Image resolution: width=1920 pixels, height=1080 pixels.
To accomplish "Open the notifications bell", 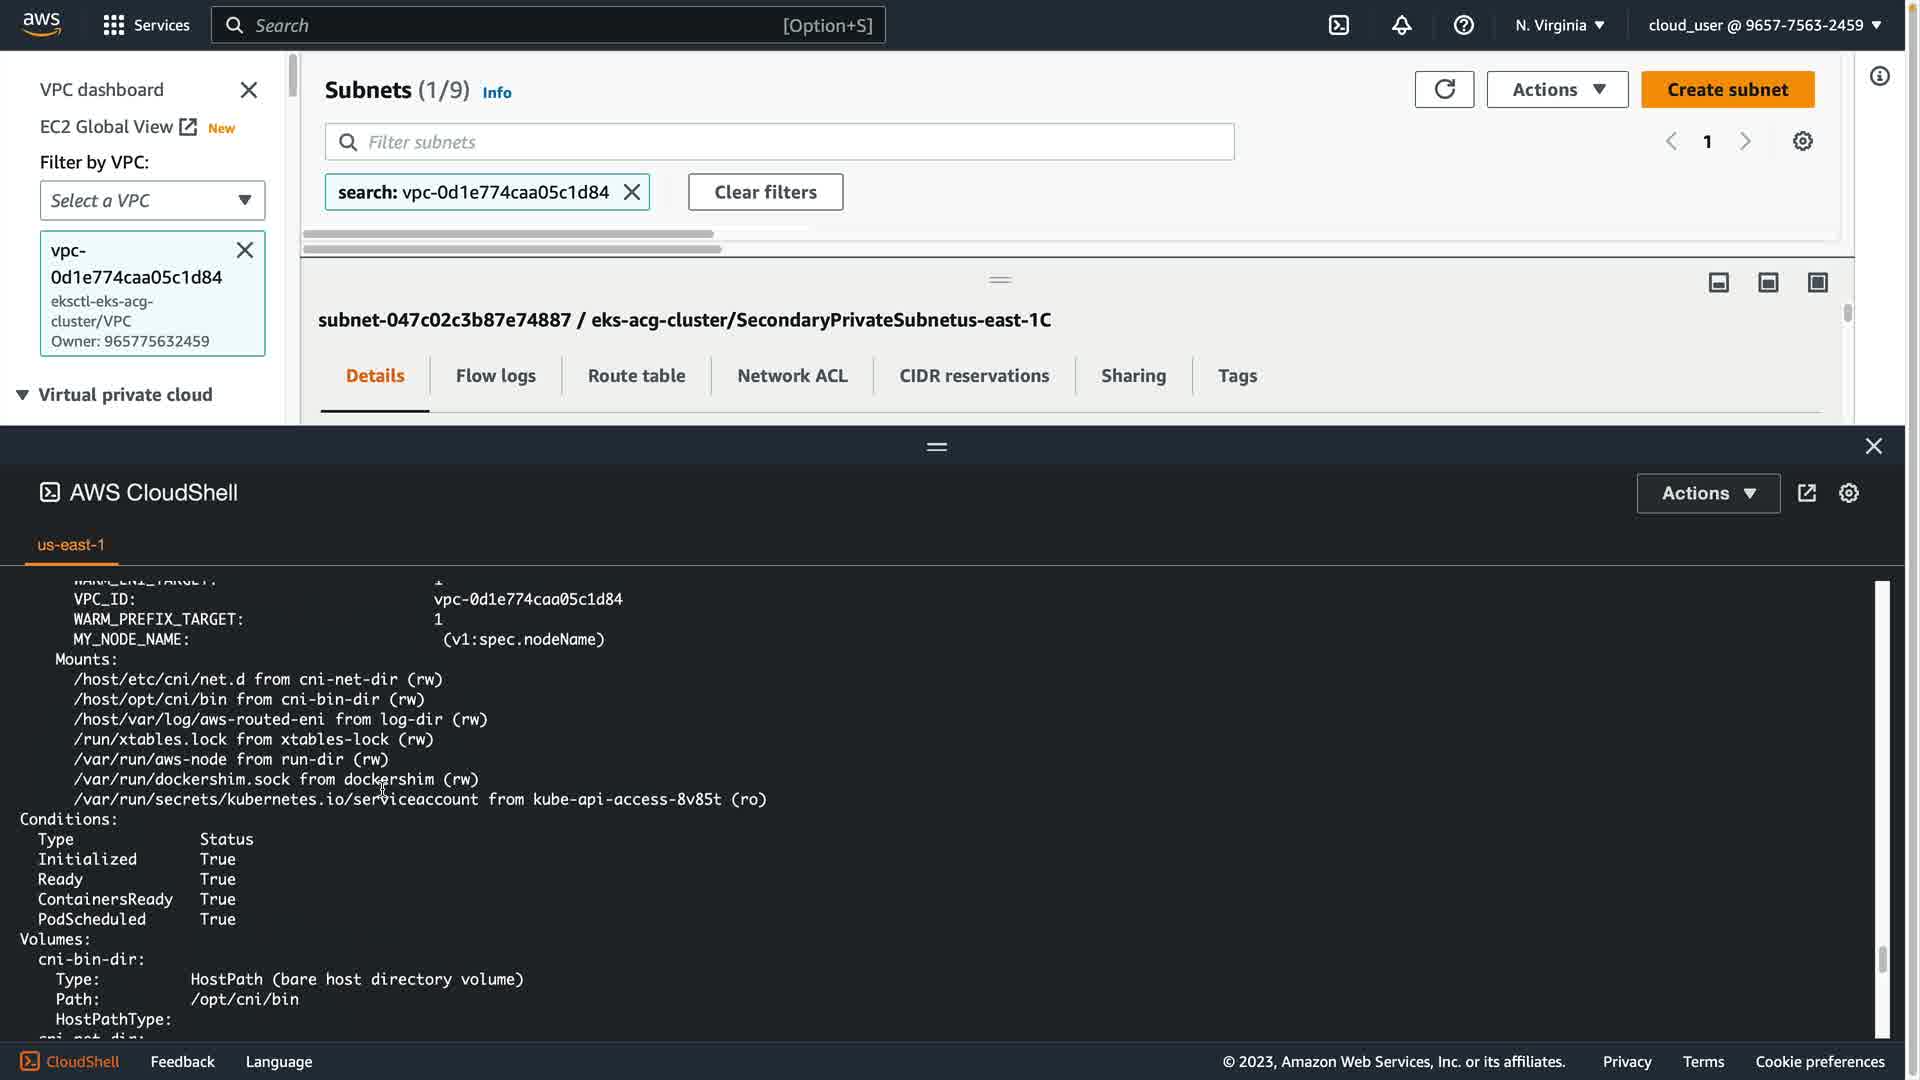I will (x=1401, y=25).
